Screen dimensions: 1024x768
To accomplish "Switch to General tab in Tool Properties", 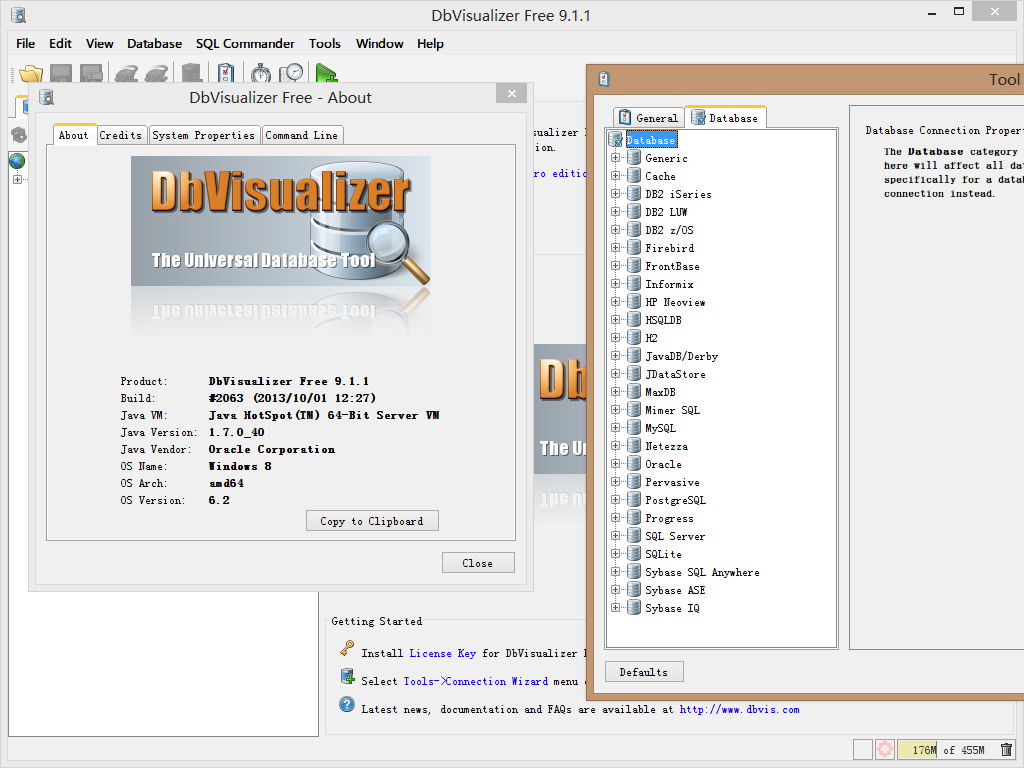I will pyautogui.click(x=648, y=118).
